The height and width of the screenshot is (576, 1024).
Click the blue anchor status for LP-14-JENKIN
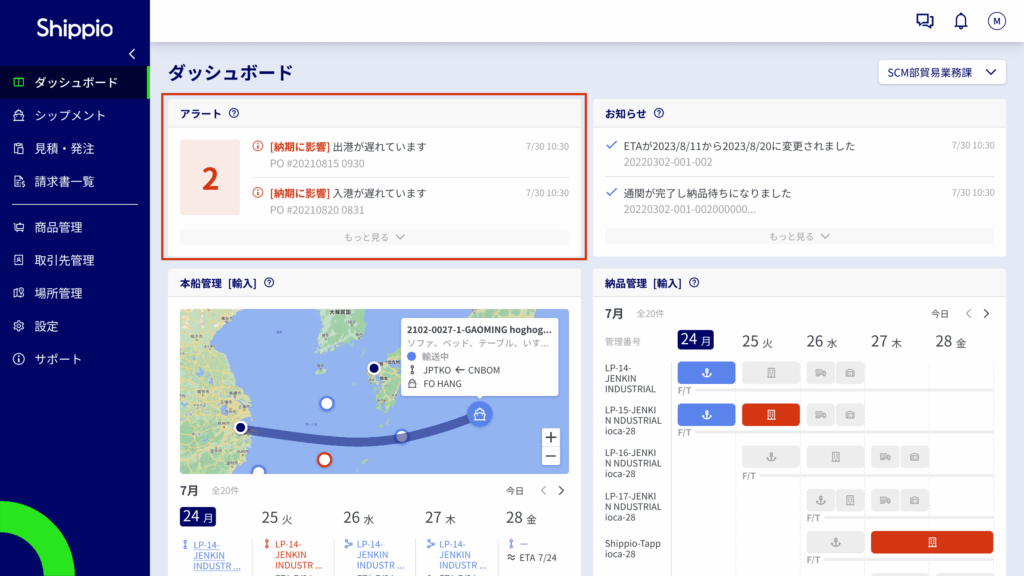pyautogui.click(x=706, y=373)
